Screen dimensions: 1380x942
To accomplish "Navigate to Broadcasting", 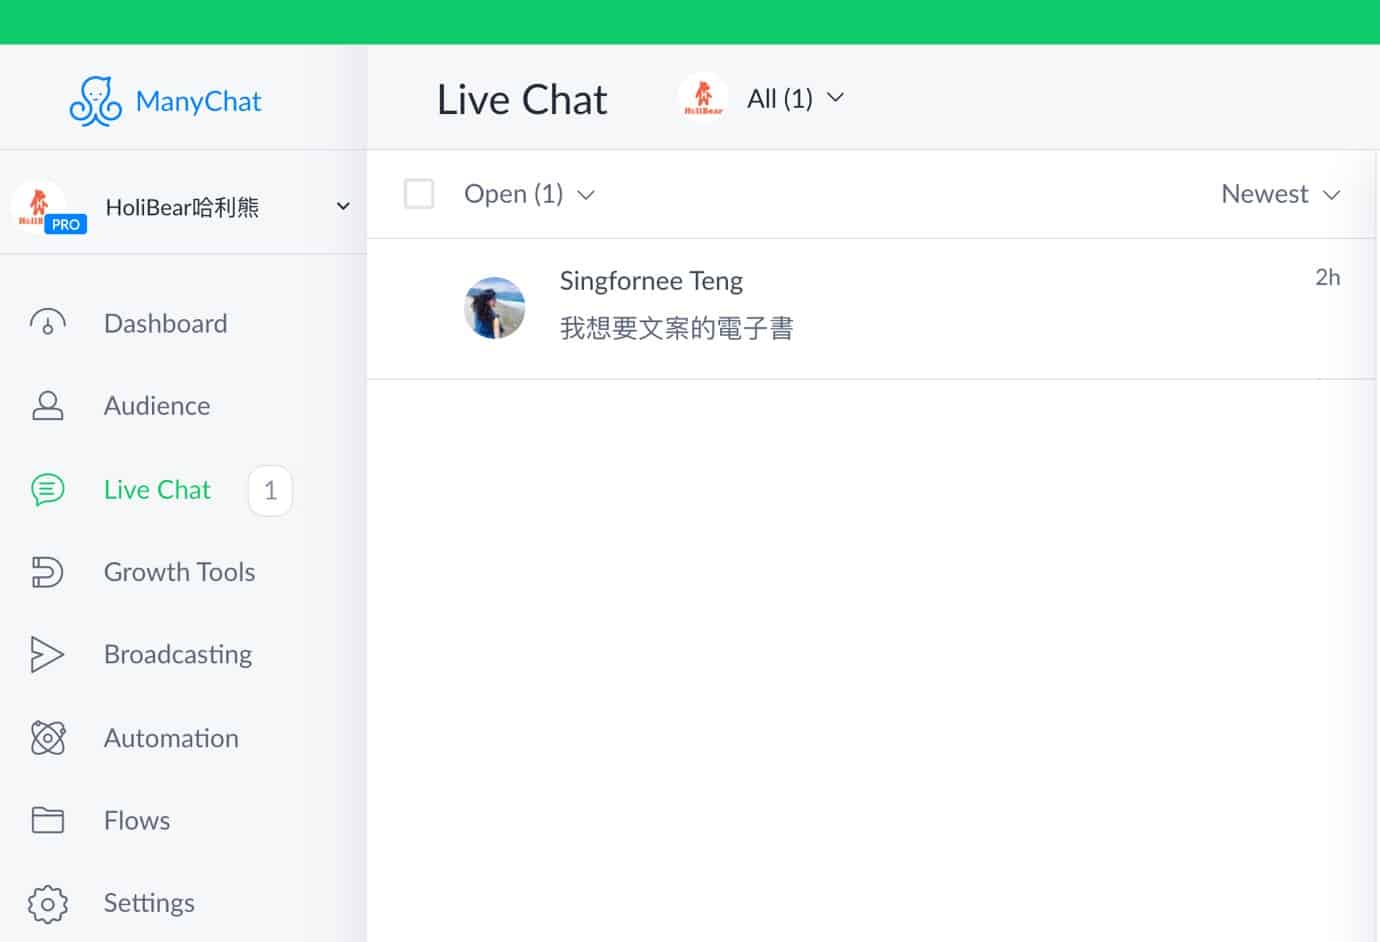I will [x=178, y=654].
